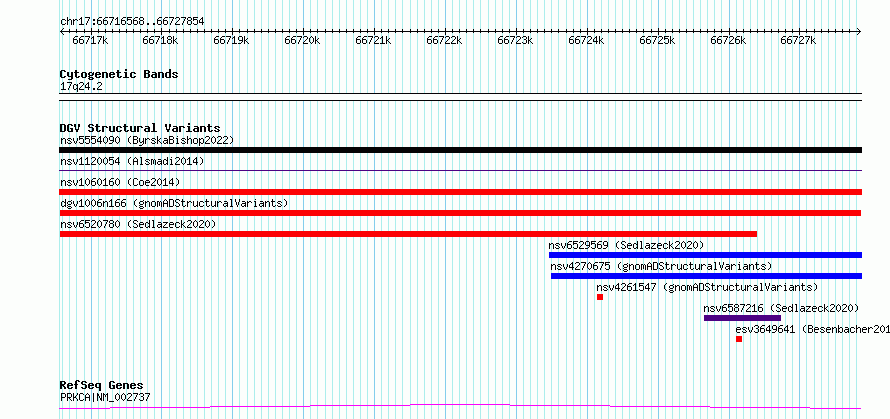Click the 66724k ruler position
This screenshot has width=890, height=419.
coord(586,40)
